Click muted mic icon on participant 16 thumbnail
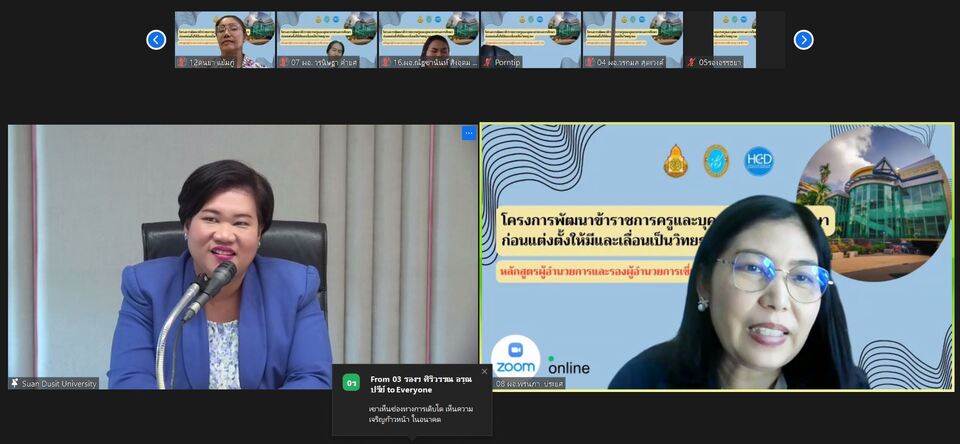The height and width of the screenshot is (444, 960). coord(386,62)
